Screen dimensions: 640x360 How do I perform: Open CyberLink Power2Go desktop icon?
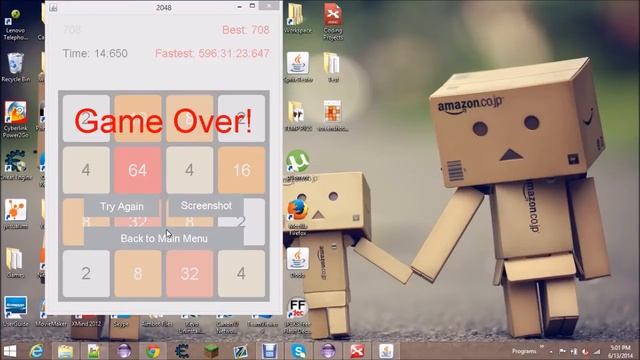(x=16, y=120)
